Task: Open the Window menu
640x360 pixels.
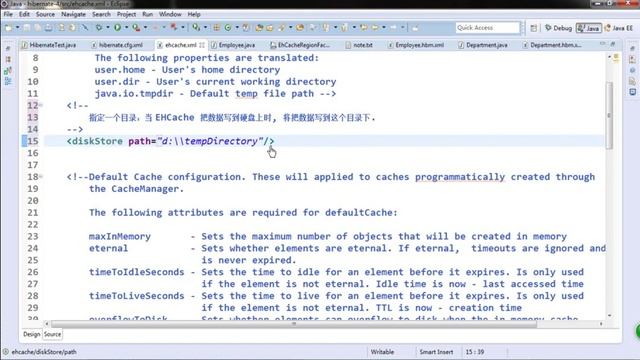Action: [x=170, y=14]
